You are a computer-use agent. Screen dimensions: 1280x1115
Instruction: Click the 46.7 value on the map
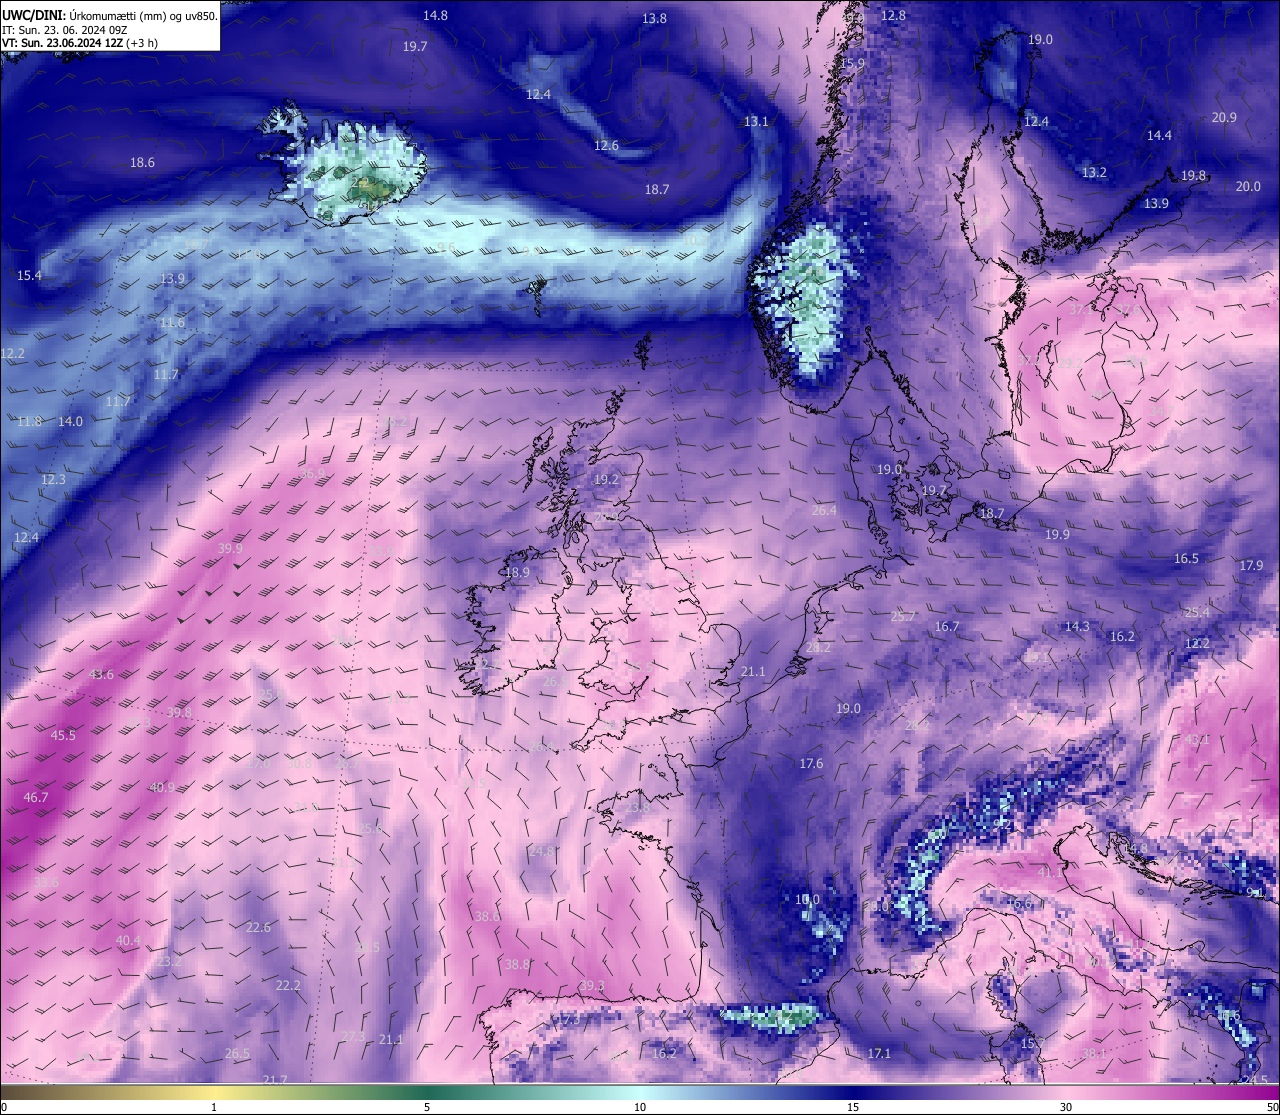point(35,797)
